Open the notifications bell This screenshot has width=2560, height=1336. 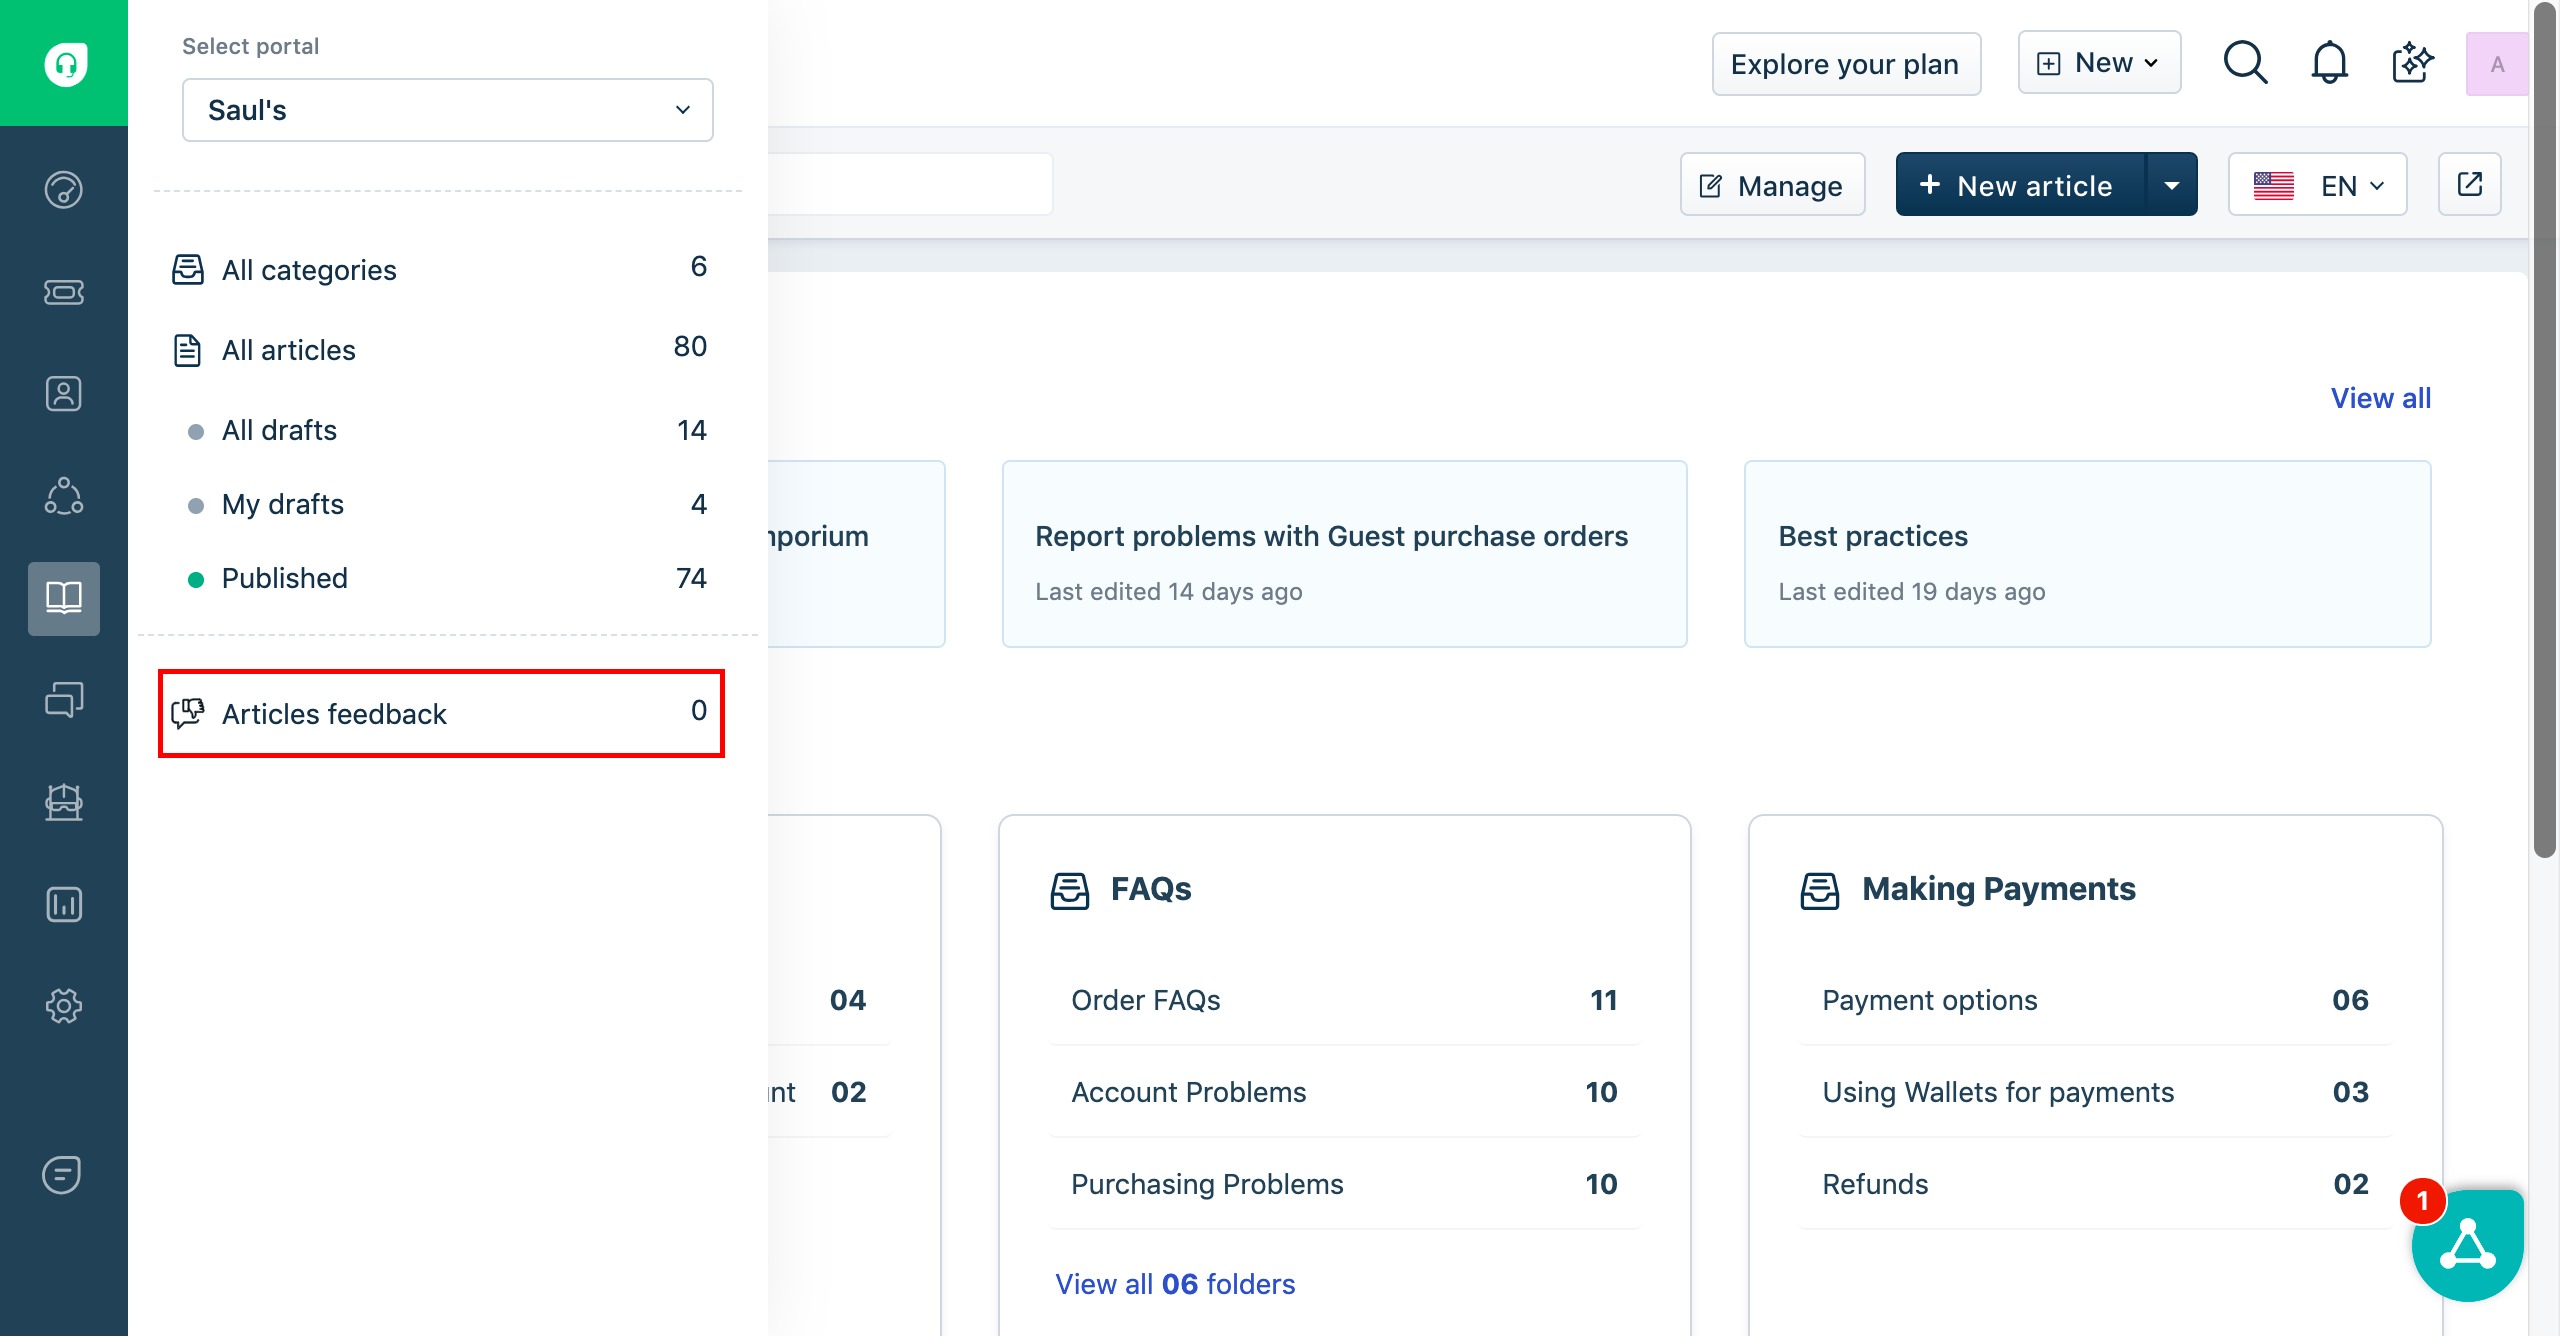[x=2329, y=63]
